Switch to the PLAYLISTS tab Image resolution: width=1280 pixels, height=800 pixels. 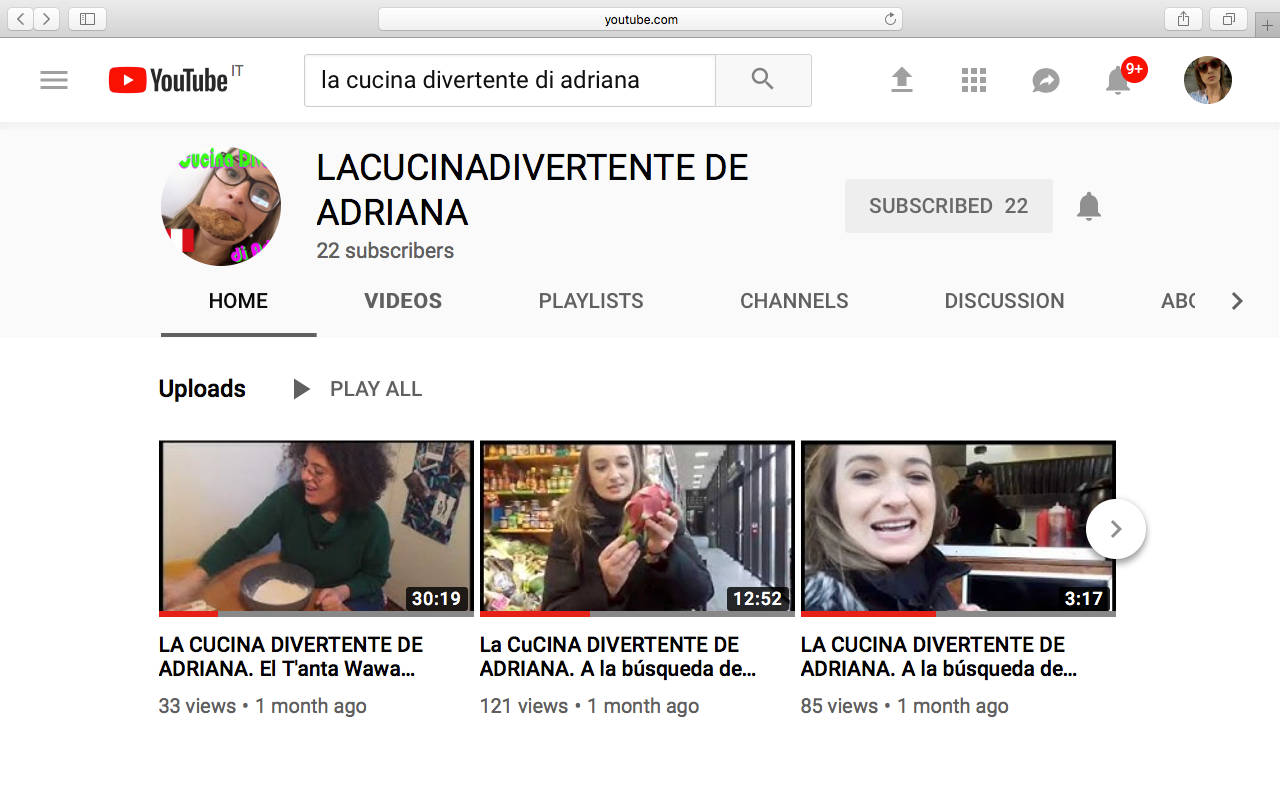point(591,301)
